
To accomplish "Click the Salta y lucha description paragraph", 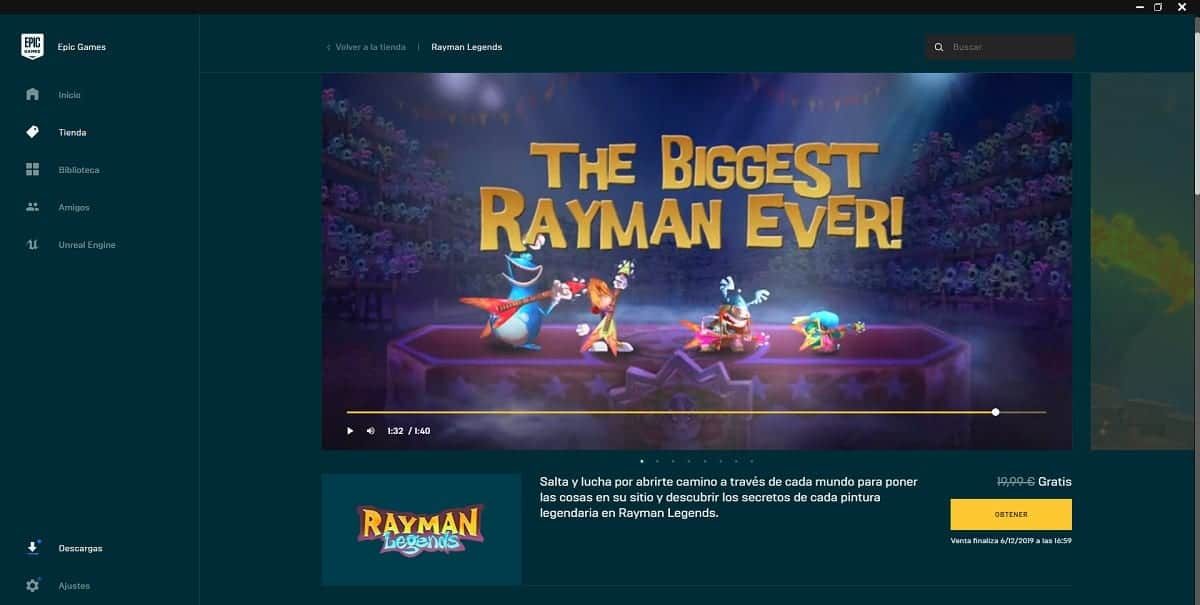I will tap(728, 497).
